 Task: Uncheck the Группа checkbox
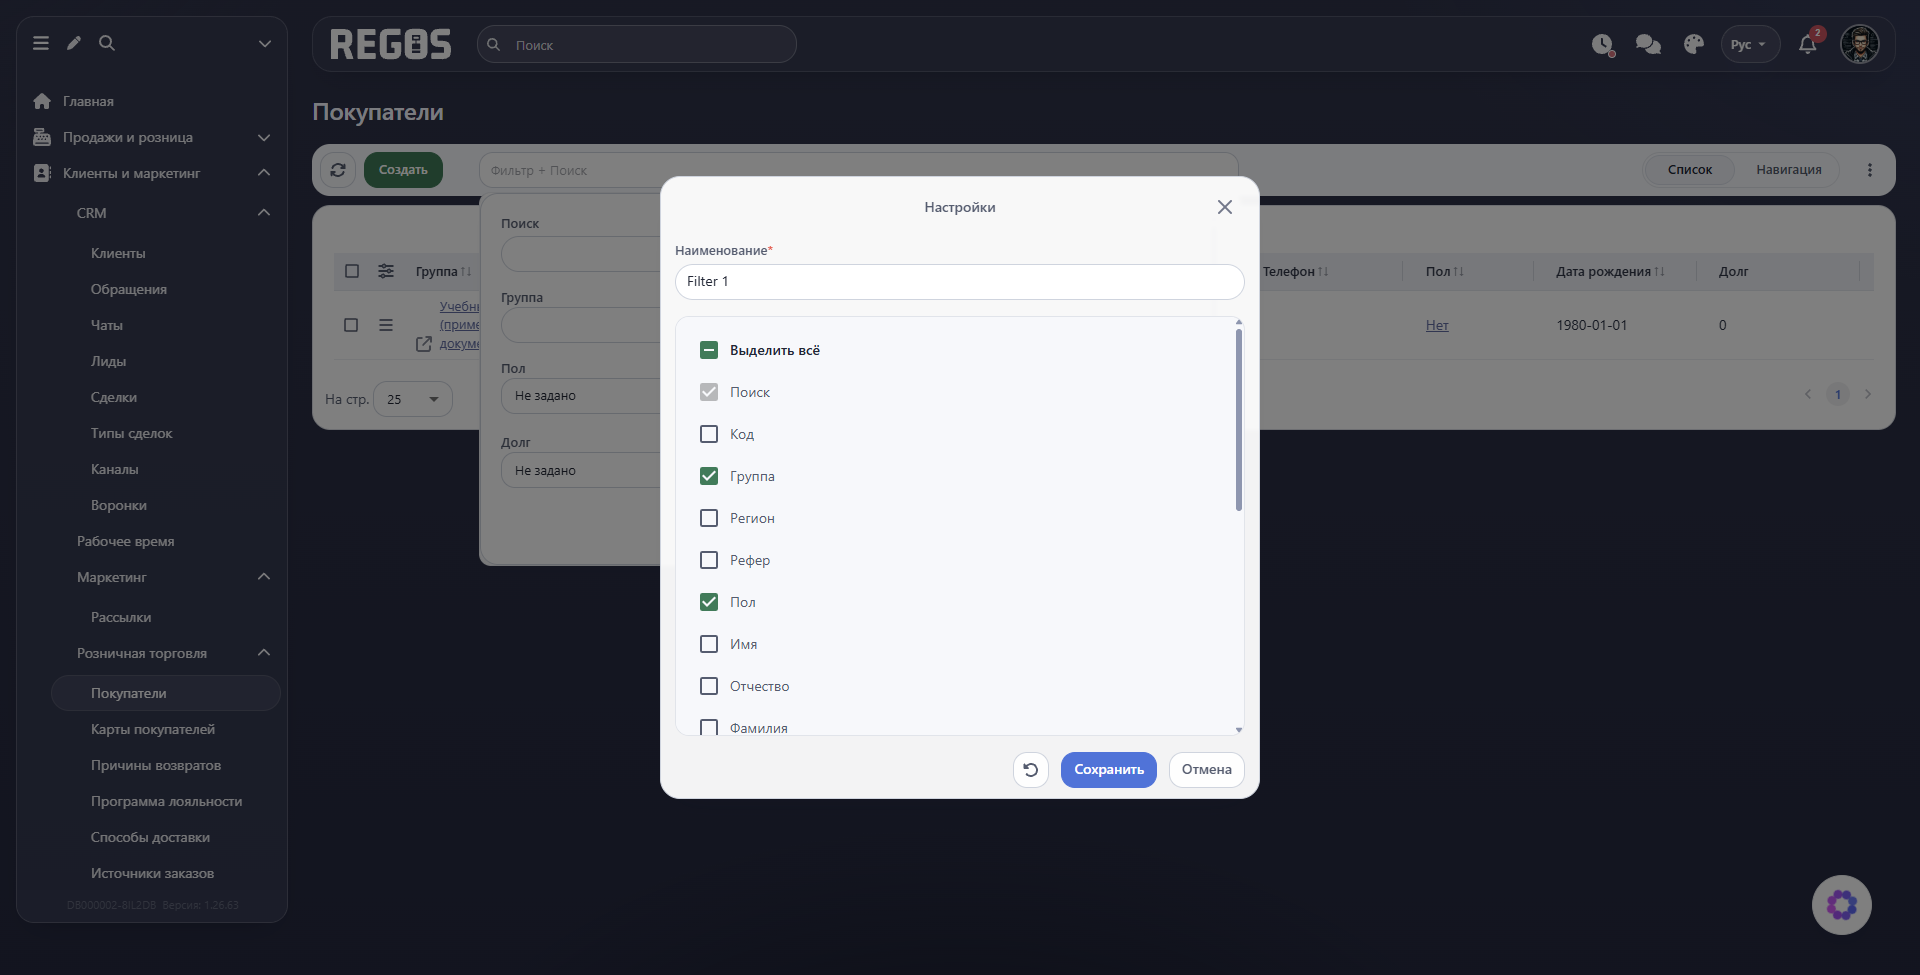[709, 476]
